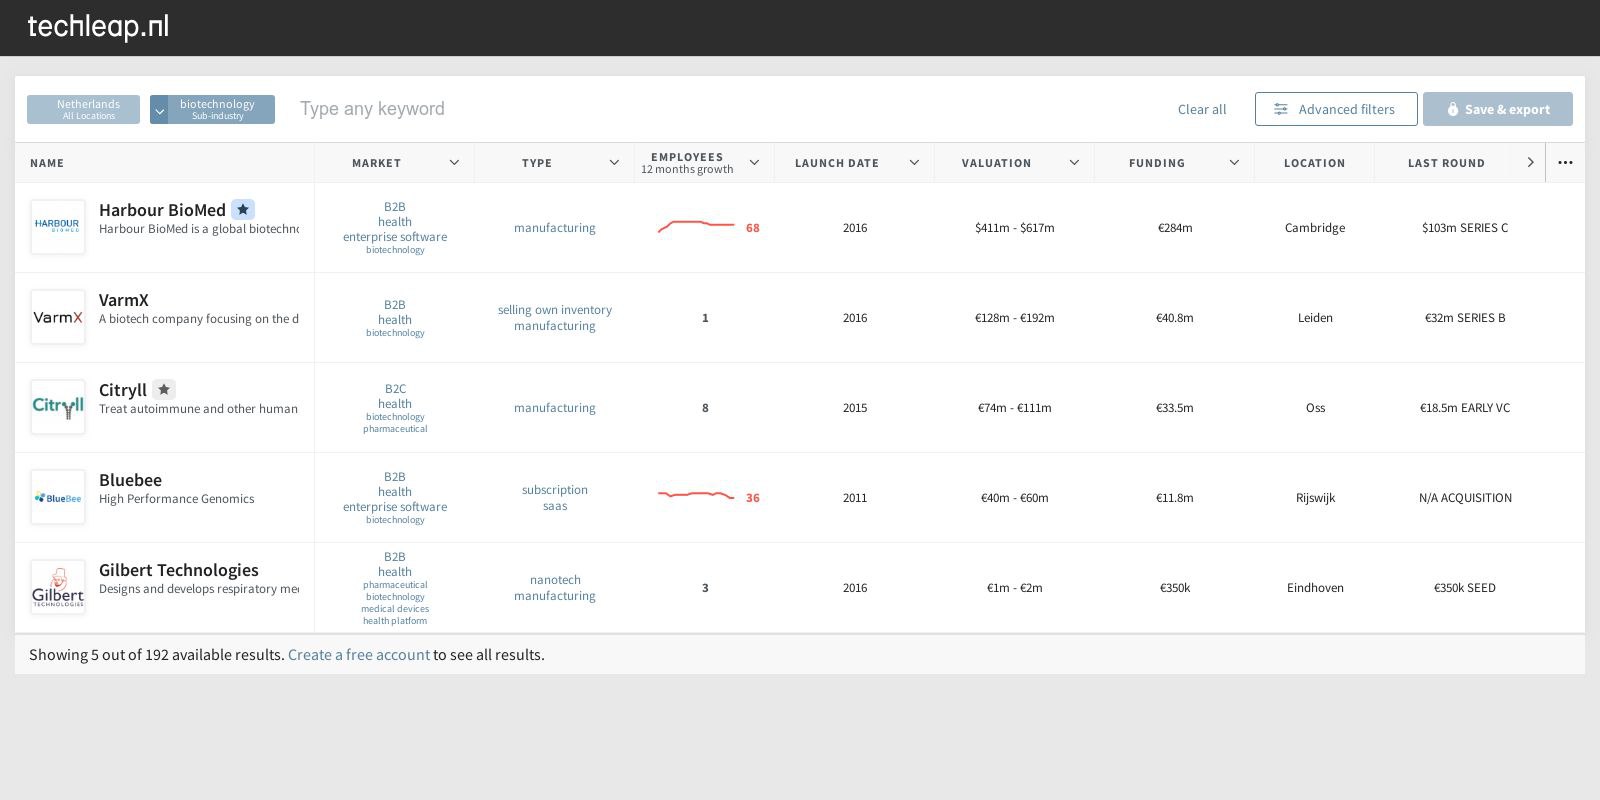Click health platform tag in Gilbert row
The image size is (1600, 800).
pyautogui.click(x=395, y=621)
